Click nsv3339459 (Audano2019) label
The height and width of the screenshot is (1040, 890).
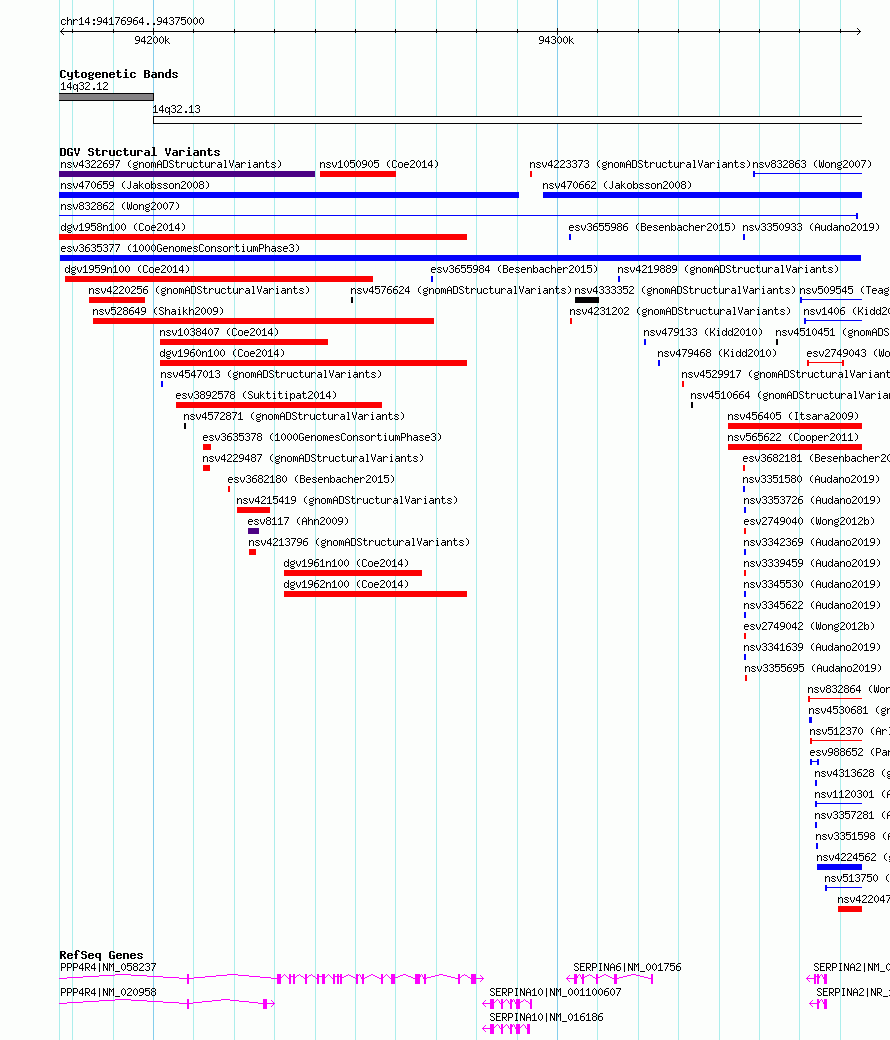click(812, 564)
